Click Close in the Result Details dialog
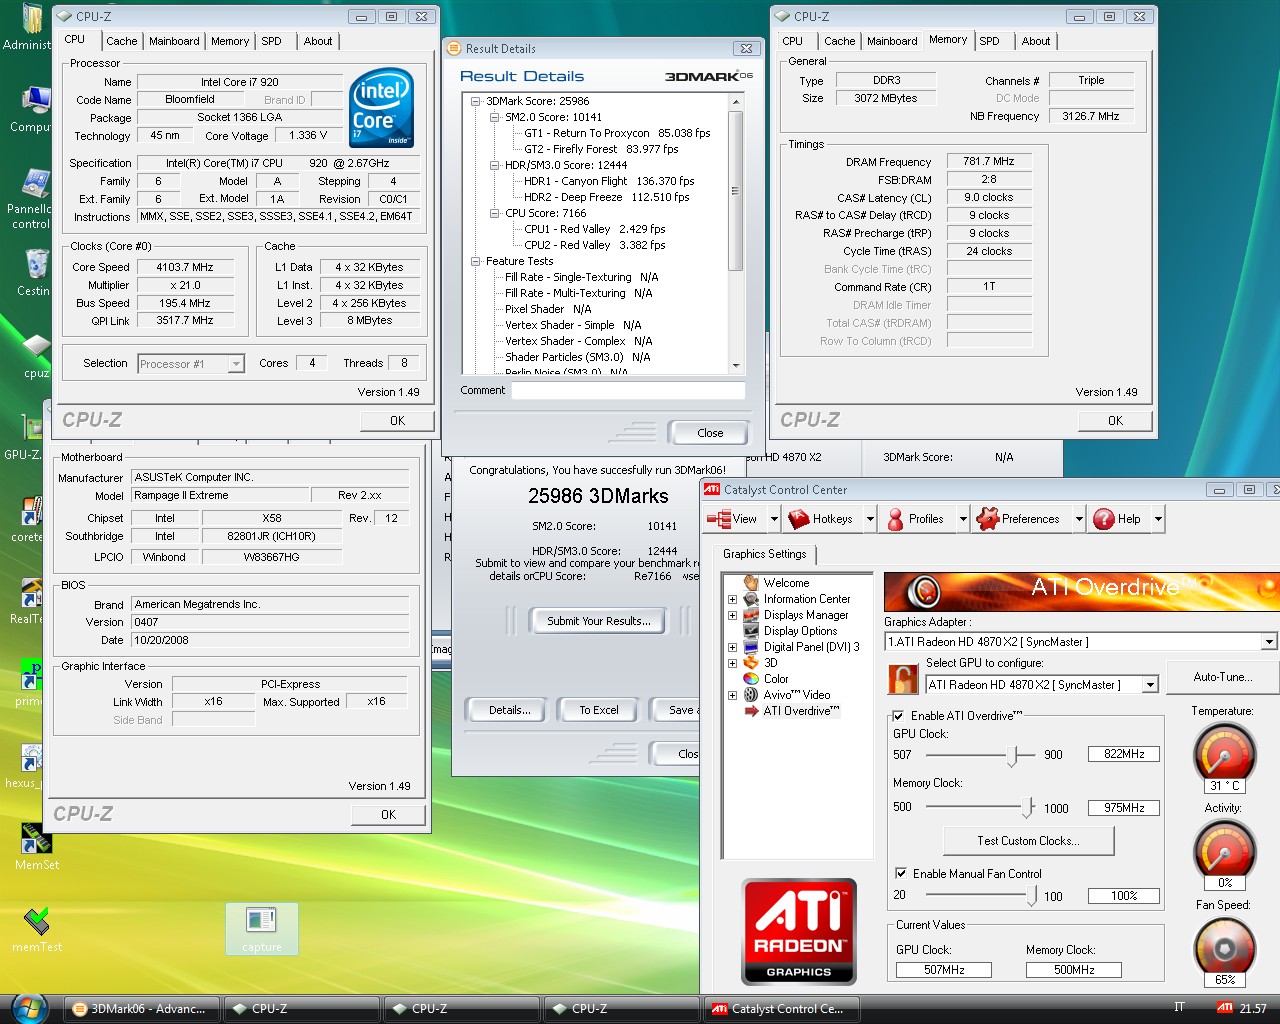 pyautogui.click(x=710, y=433)
